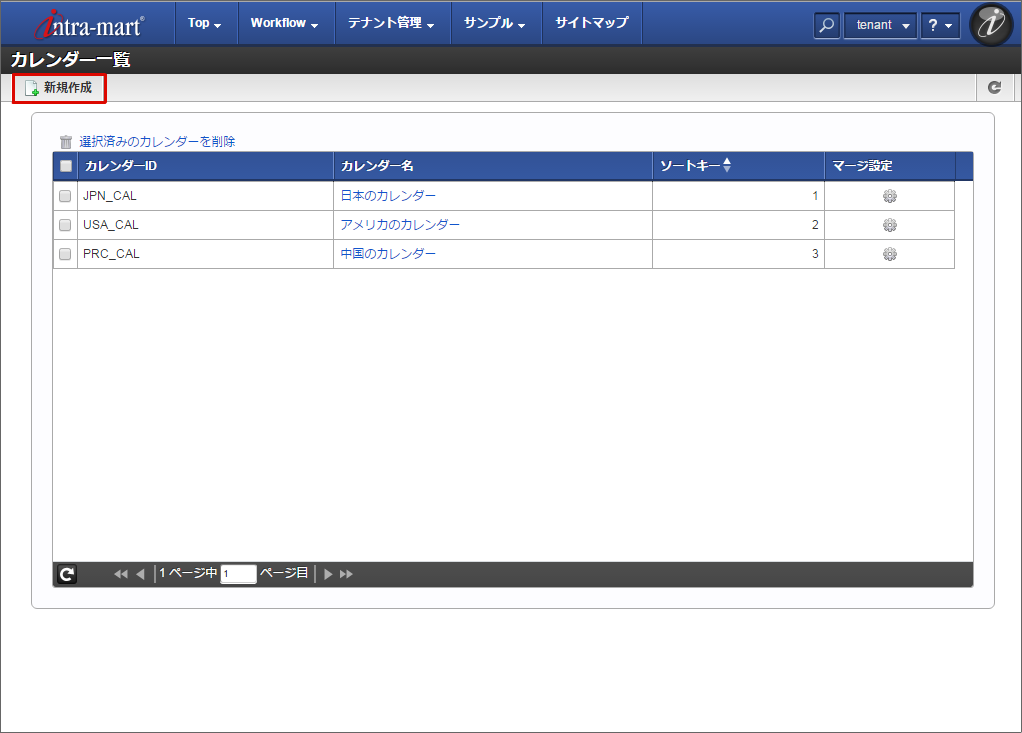
Task: Expand the Workflow menu
Action: [x=285, y=23]
